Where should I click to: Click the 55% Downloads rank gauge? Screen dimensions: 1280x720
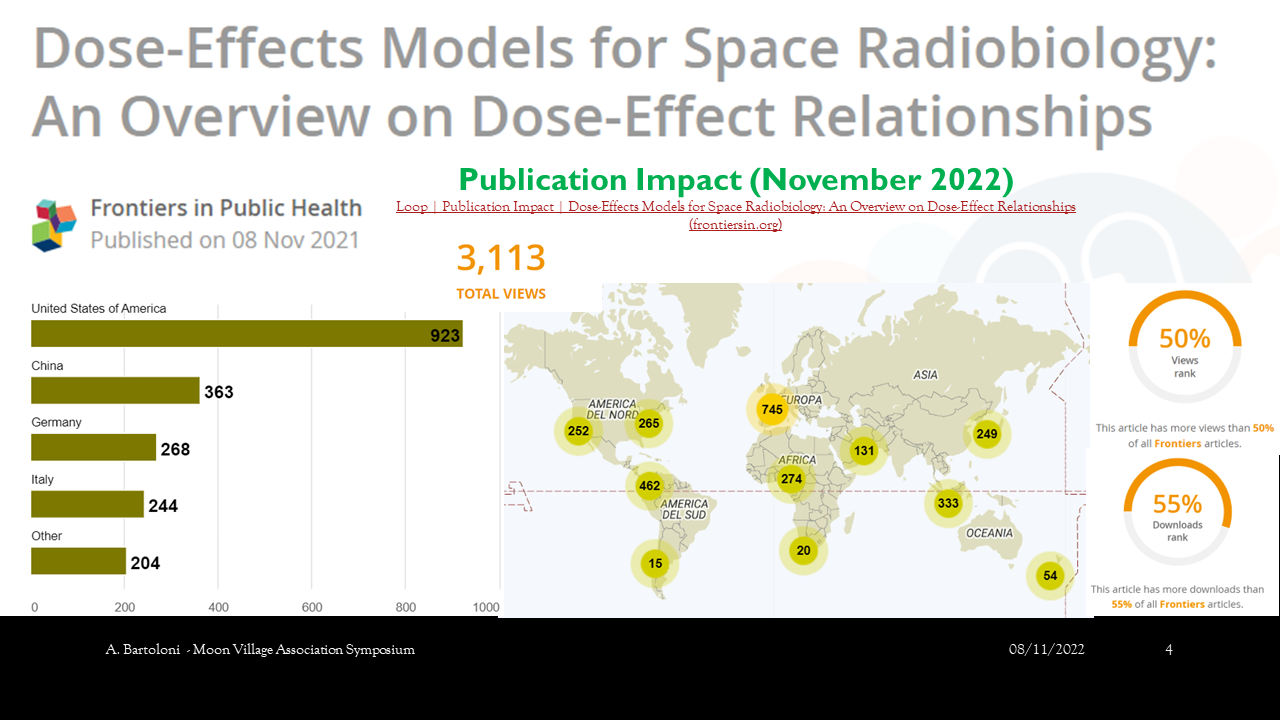coord(1177,511)
